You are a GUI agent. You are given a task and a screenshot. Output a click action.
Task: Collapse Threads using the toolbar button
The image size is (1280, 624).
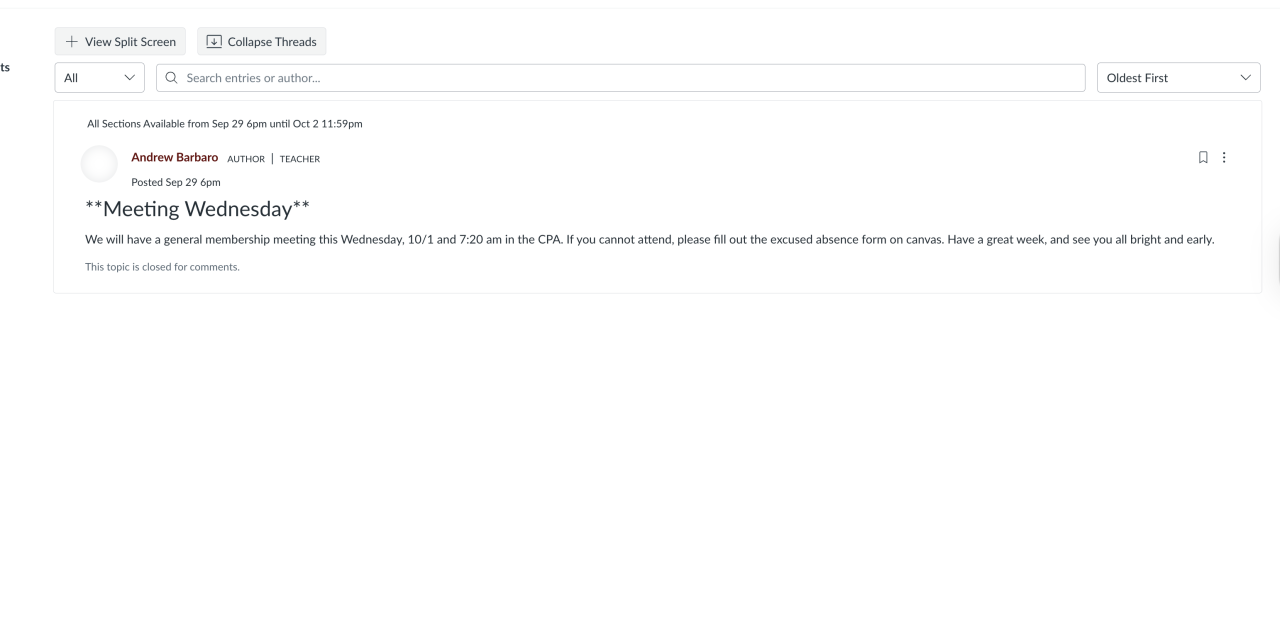pyautogui.click(x=261, y=42)
